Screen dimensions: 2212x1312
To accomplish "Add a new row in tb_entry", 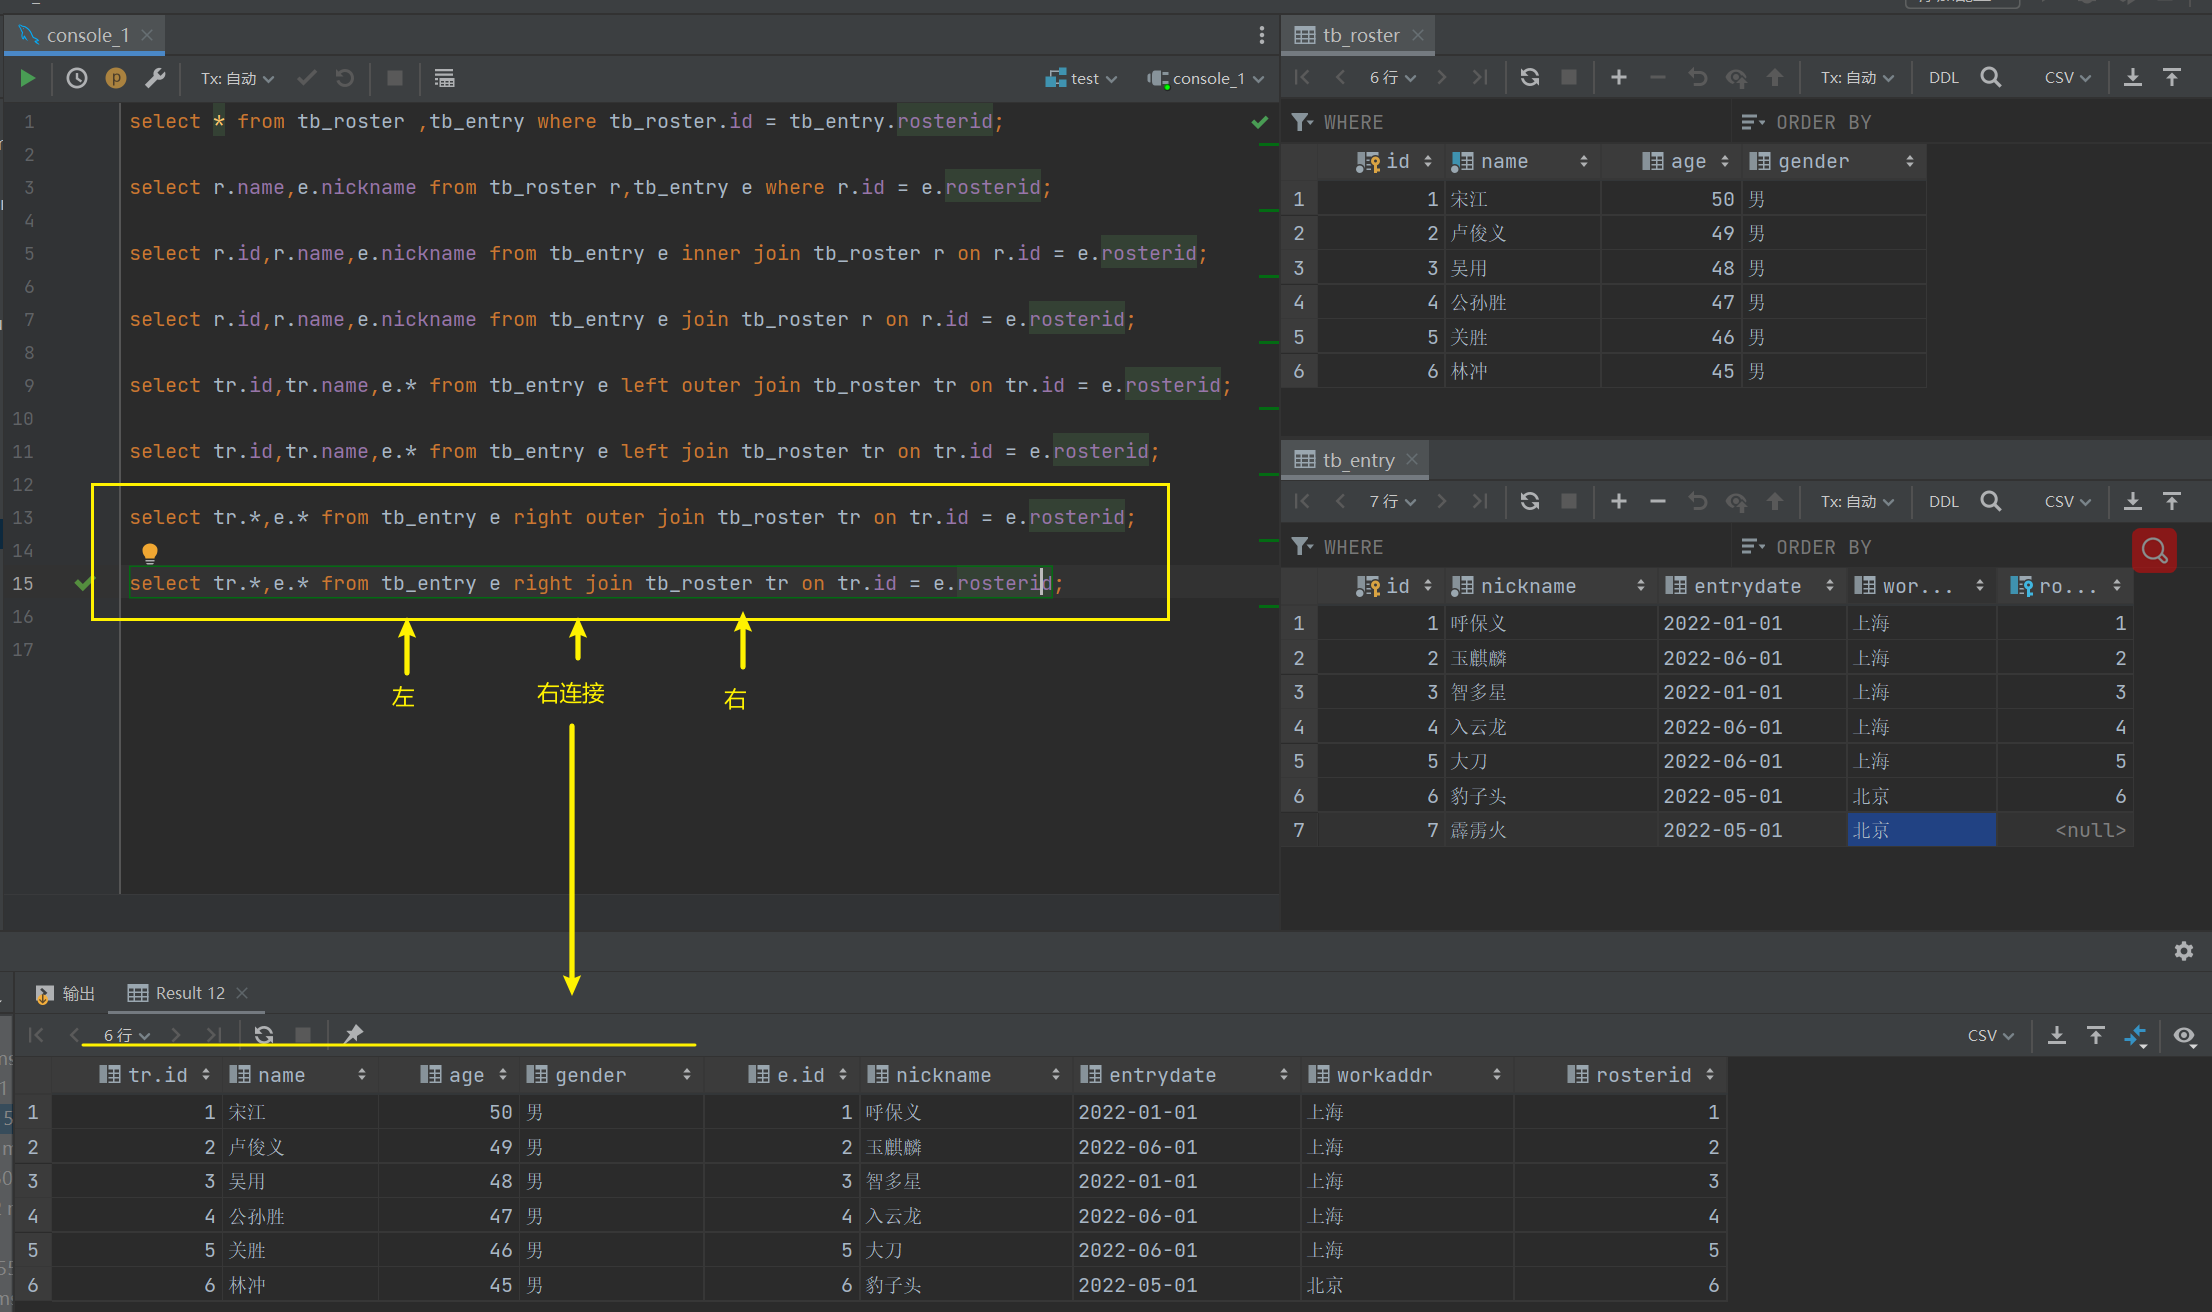I will [x=1618, y=502].
